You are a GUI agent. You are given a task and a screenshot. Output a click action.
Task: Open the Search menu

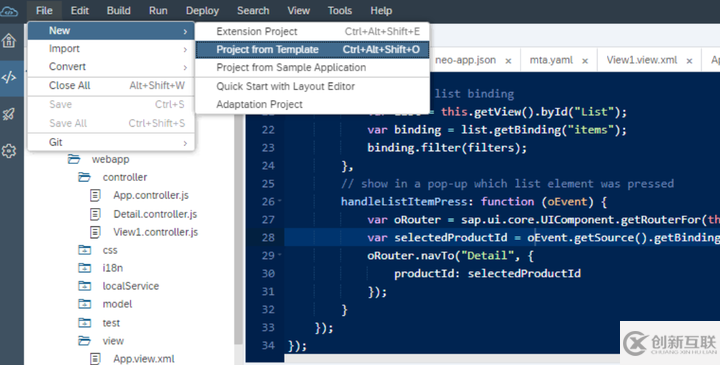pyautogui.click(x=253, y=11)
